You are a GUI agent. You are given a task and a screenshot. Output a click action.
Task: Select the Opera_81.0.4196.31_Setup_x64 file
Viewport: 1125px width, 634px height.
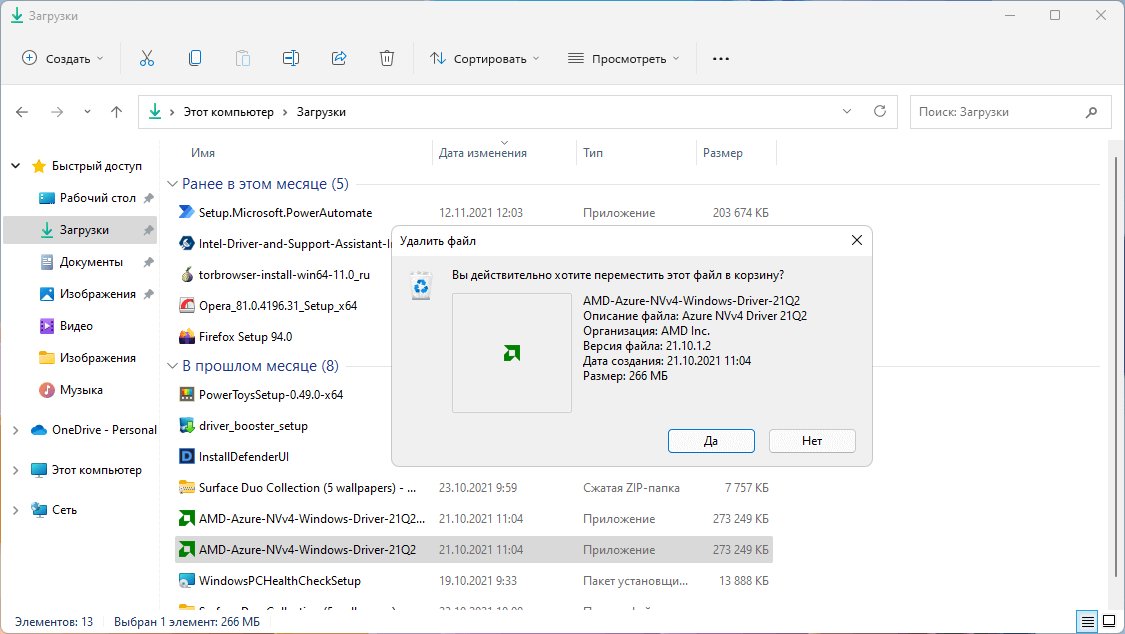tap(278, 306)
